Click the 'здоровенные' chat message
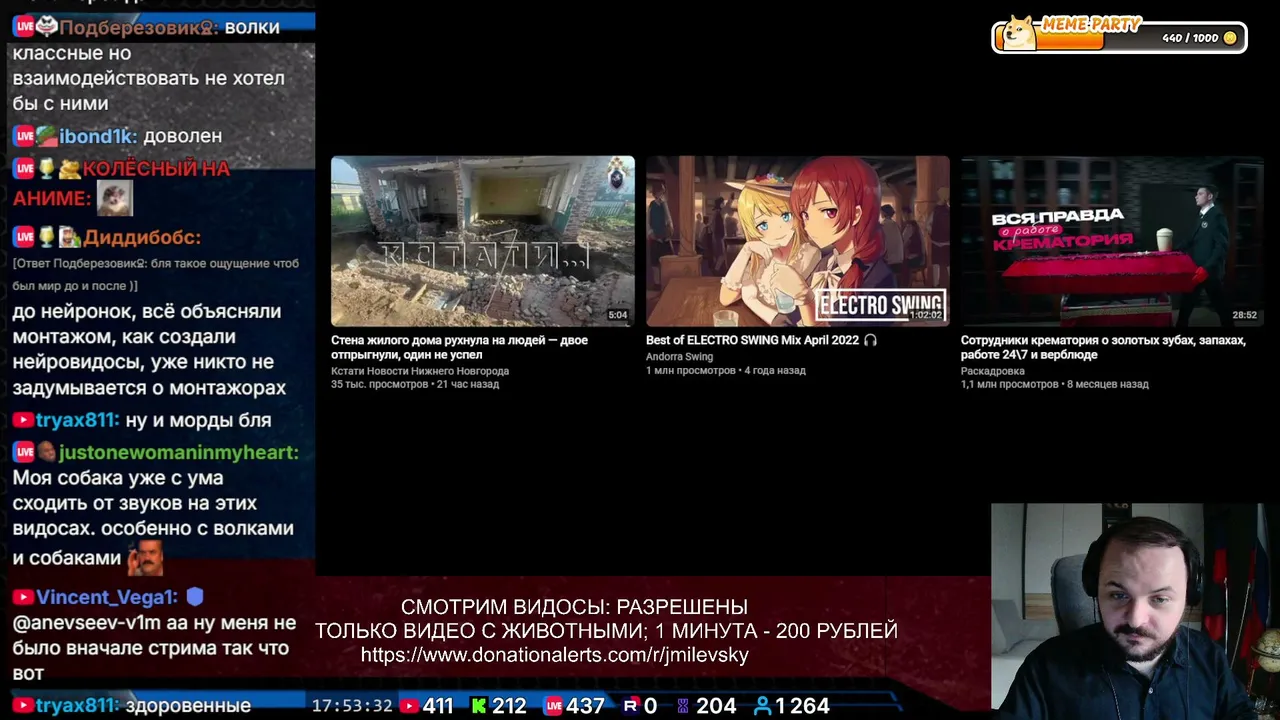This screenshot has width=1280, height=720. 188,706
